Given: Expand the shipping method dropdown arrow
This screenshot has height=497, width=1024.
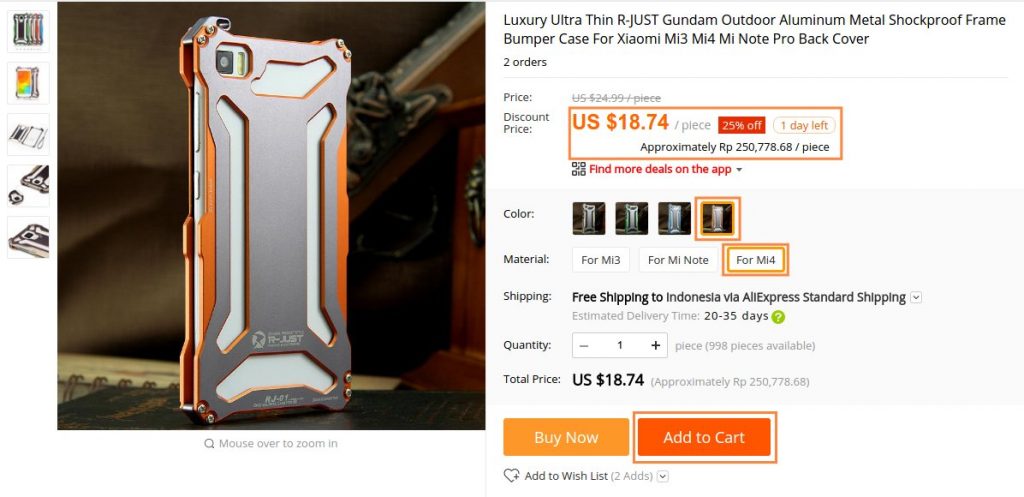Looking at the screenshot, I should [x=916, y=298].
